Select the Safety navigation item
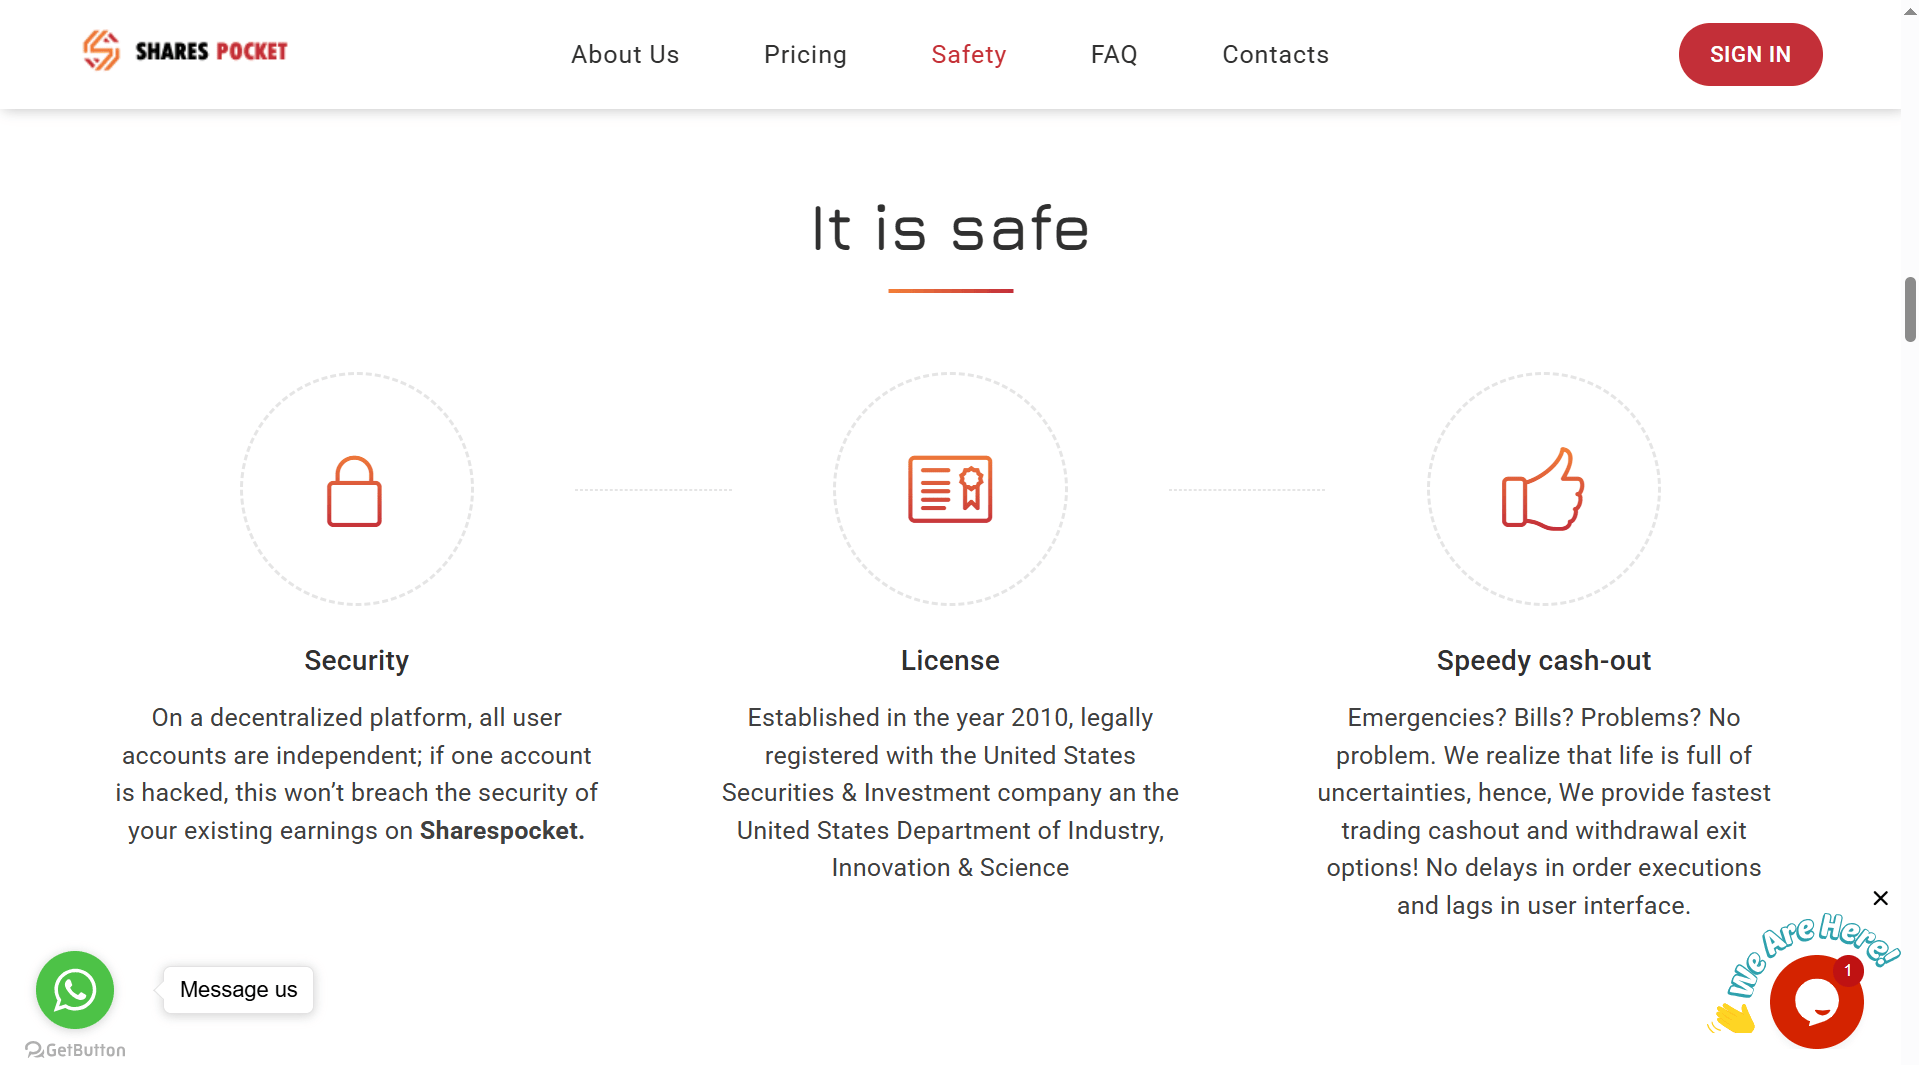 click(x=968, y=55)
